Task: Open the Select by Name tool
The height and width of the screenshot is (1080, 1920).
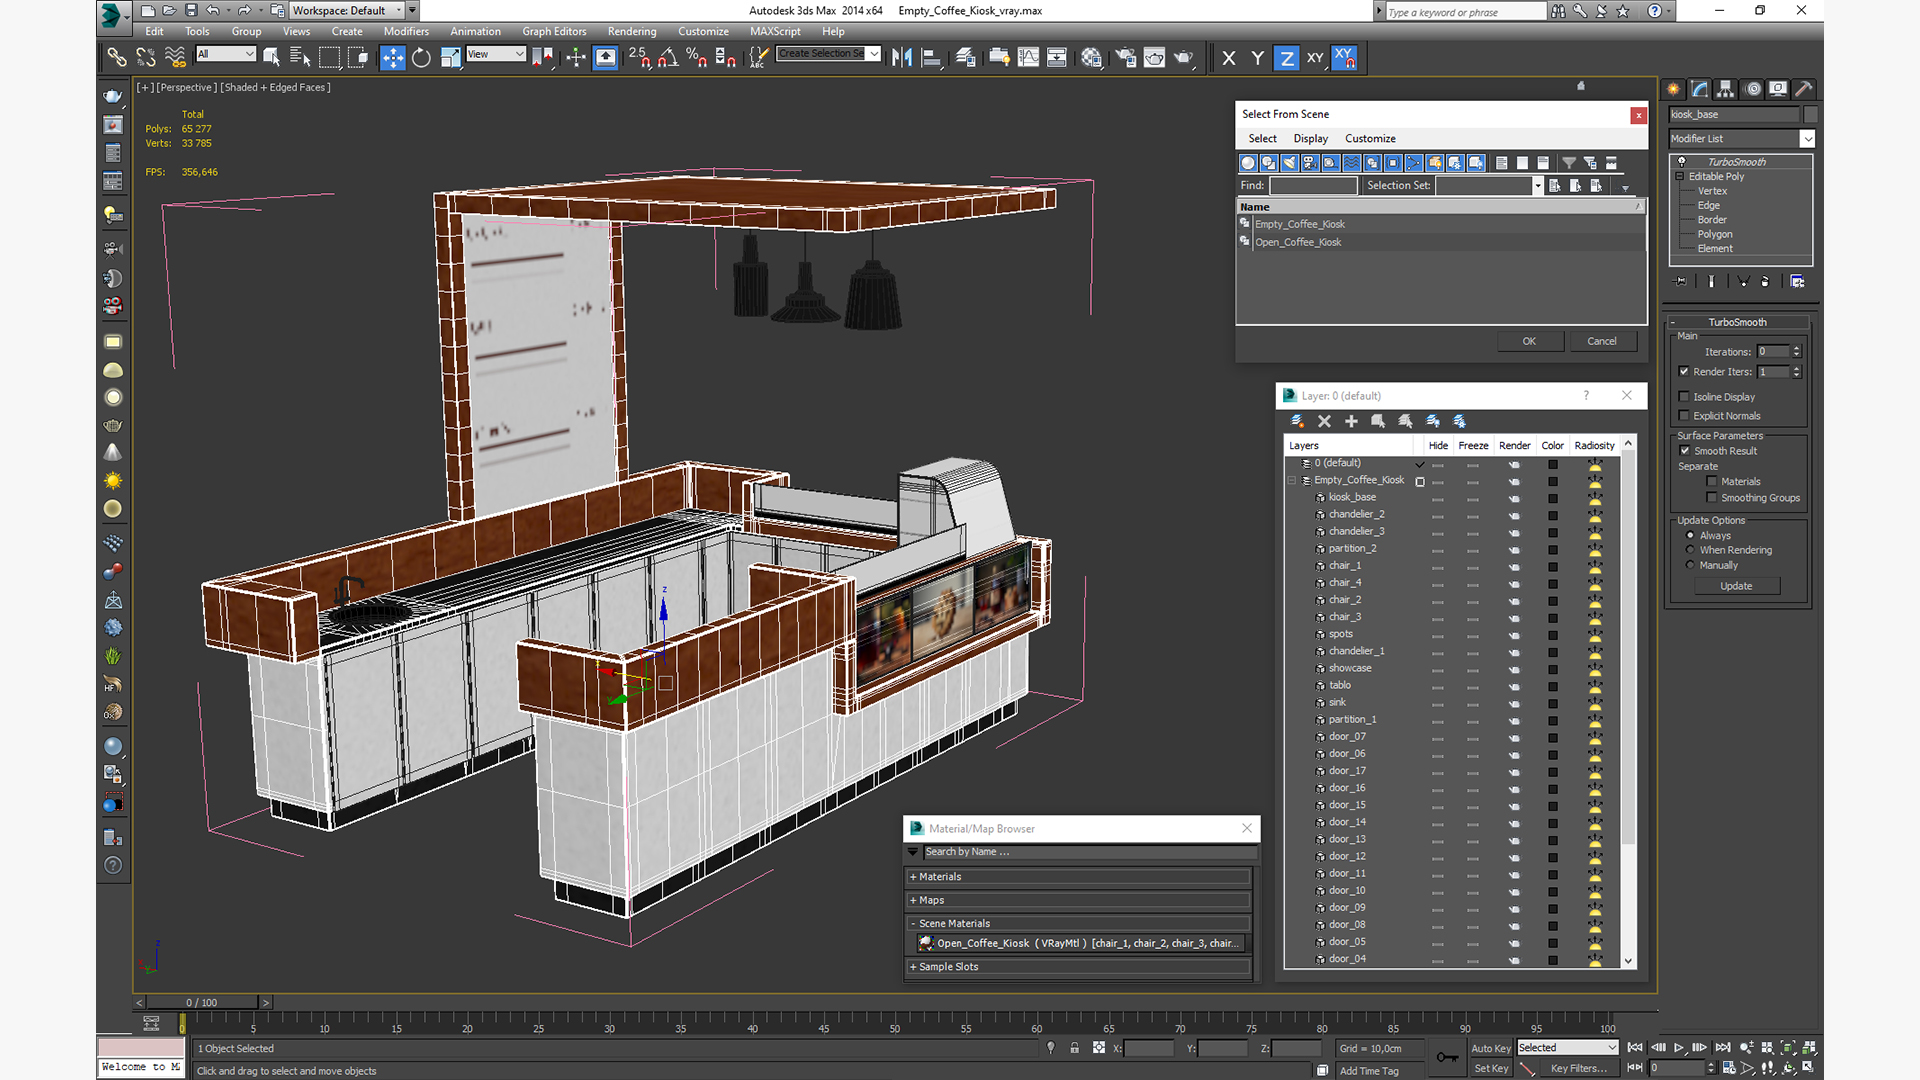Action: coord(299,58)
